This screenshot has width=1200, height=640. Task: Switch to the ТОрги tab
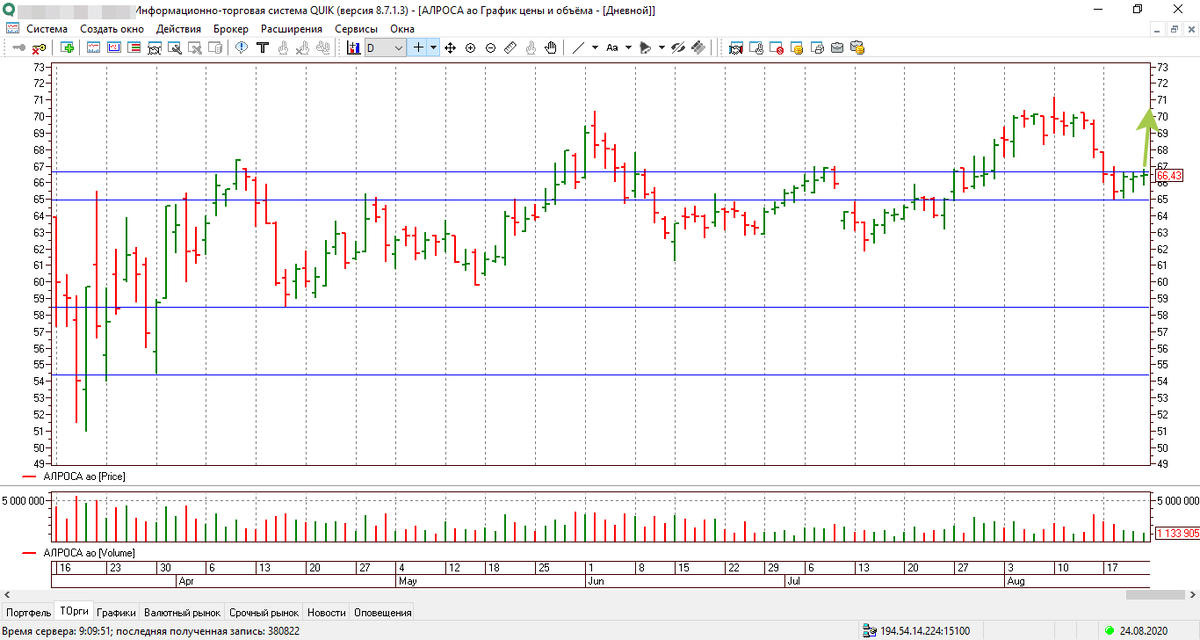tap(74, 610)
